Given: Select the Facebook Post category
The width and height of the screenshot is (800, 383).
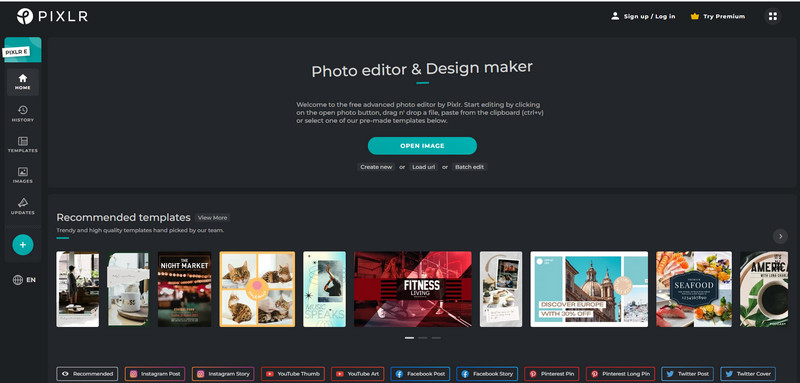Looking at the screenshot, I should coord(420,374).
